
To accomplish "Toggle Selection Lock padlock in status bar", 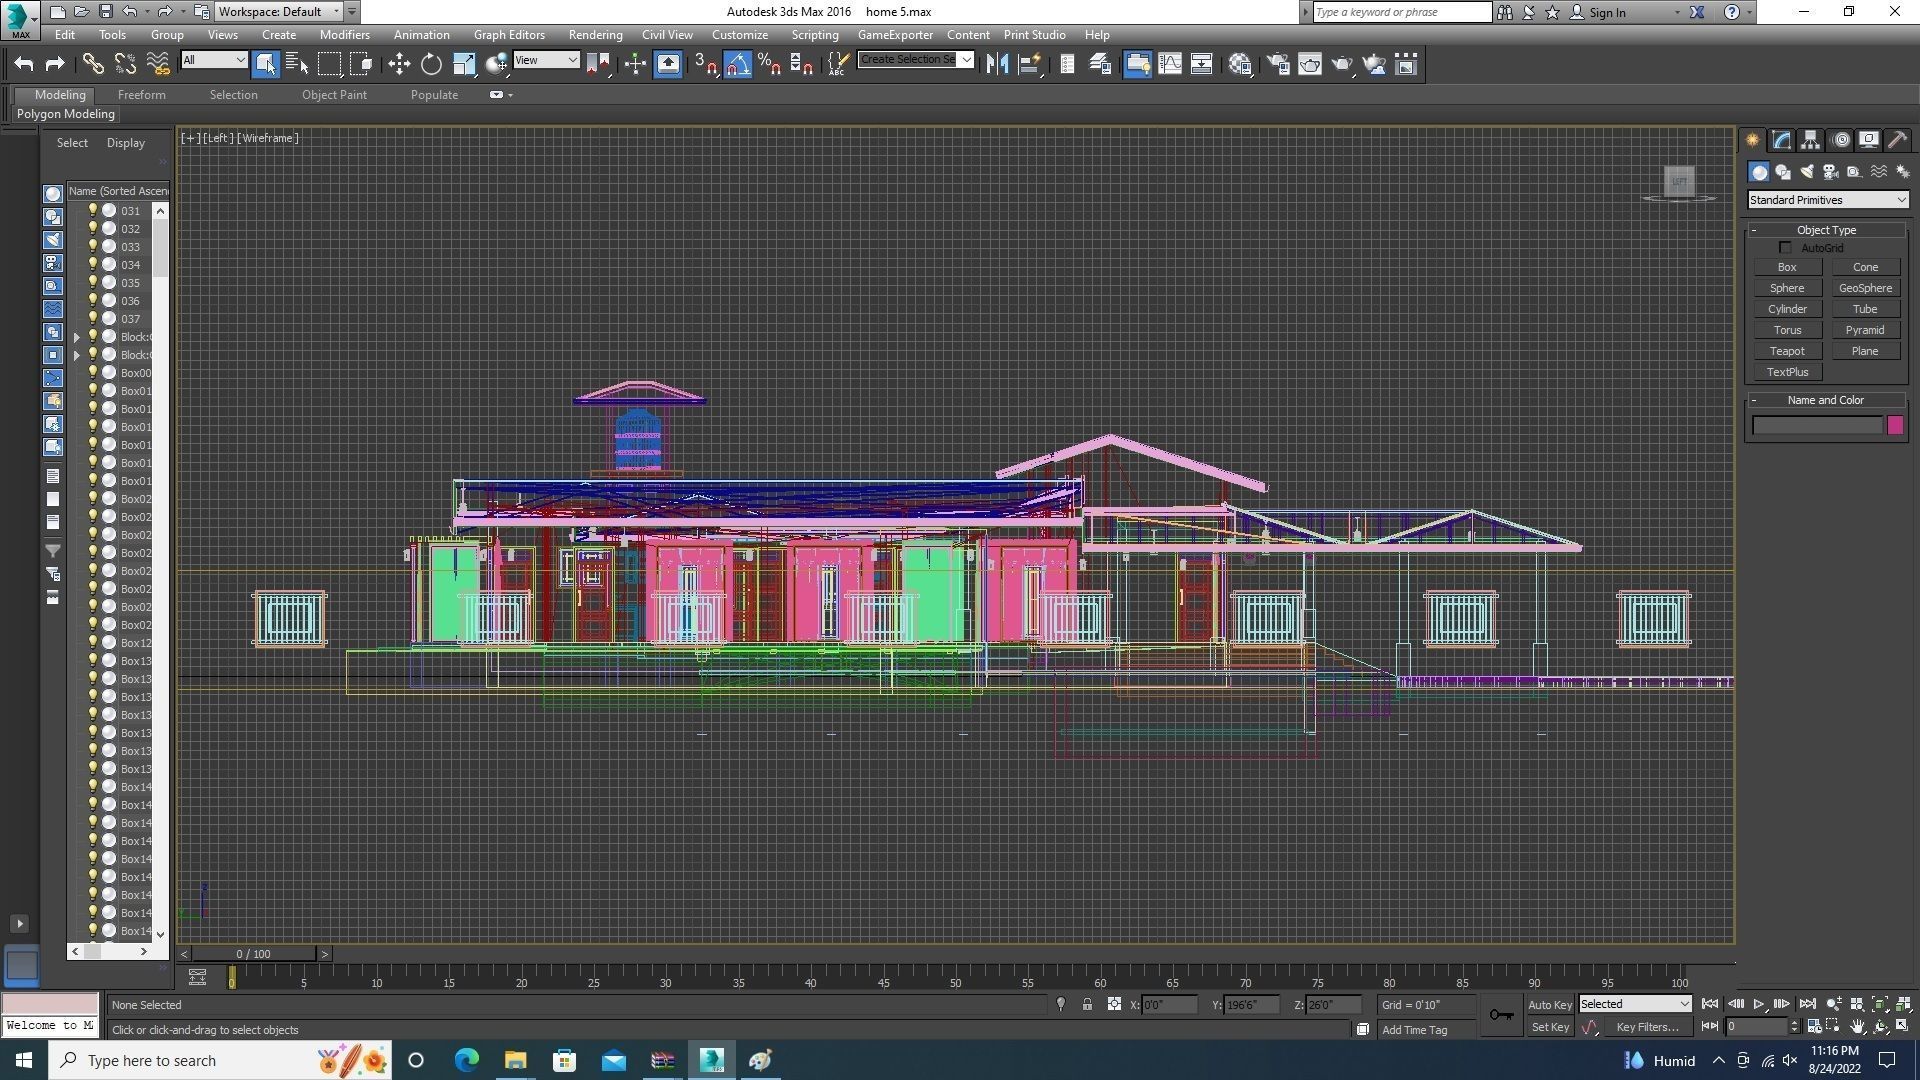I will 1087,1004.
